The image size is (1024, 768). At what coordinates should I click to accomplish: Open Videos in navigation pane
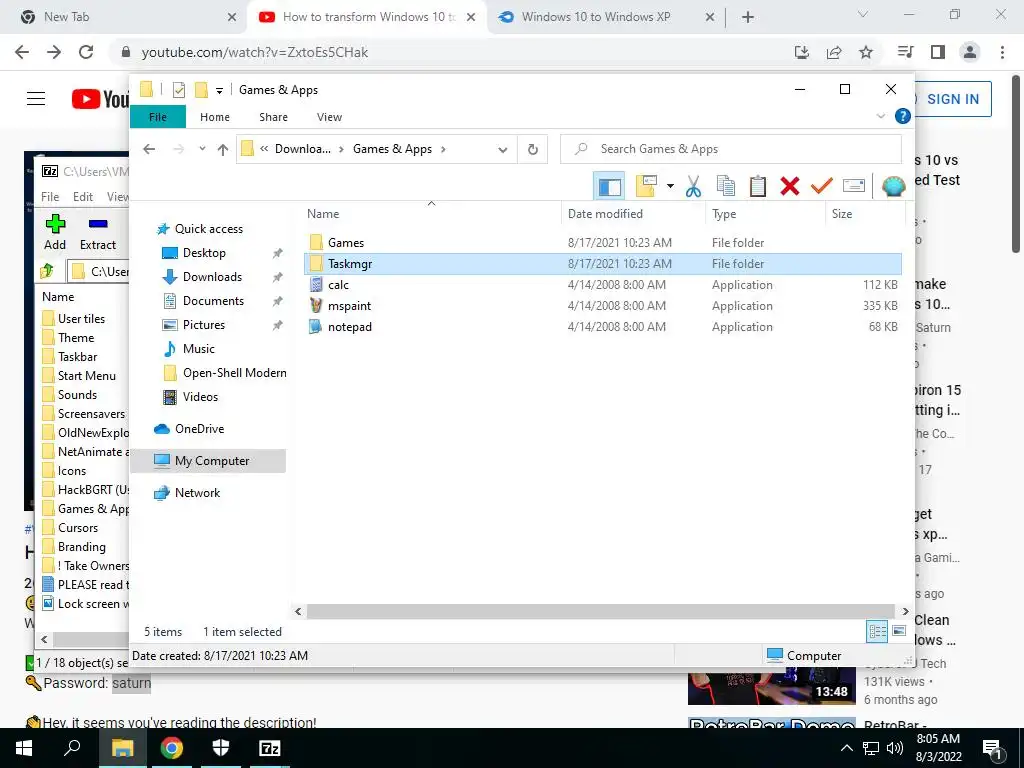tap(200, 397)
